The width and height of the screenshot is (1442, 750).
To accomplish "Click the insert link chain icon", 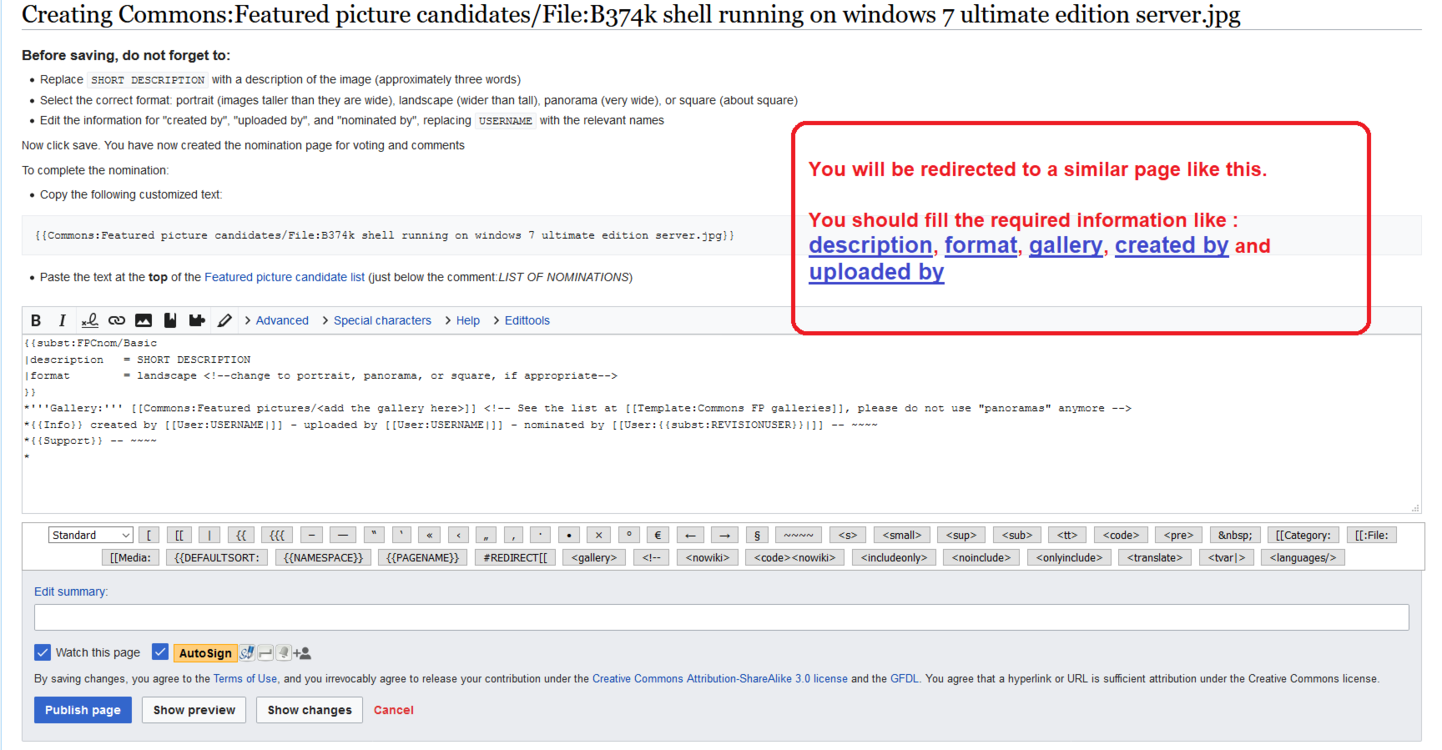I will pyautogui.click(x=116, y=320).
